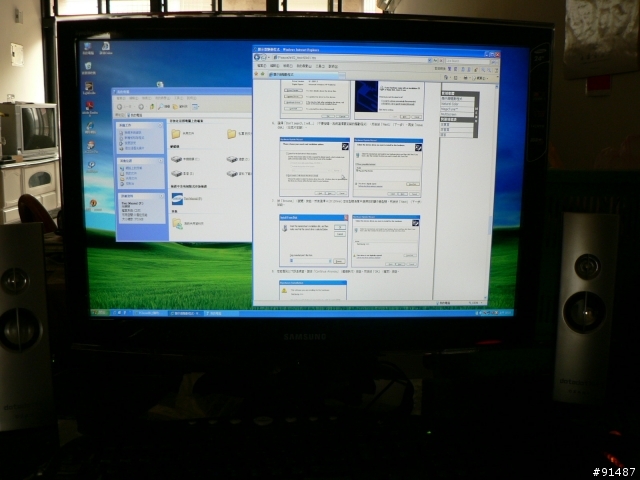Click Home icon in IE command bar
The height and width of the screenshot is (480, 640).
pyautogui.click(x=446, y=77)
